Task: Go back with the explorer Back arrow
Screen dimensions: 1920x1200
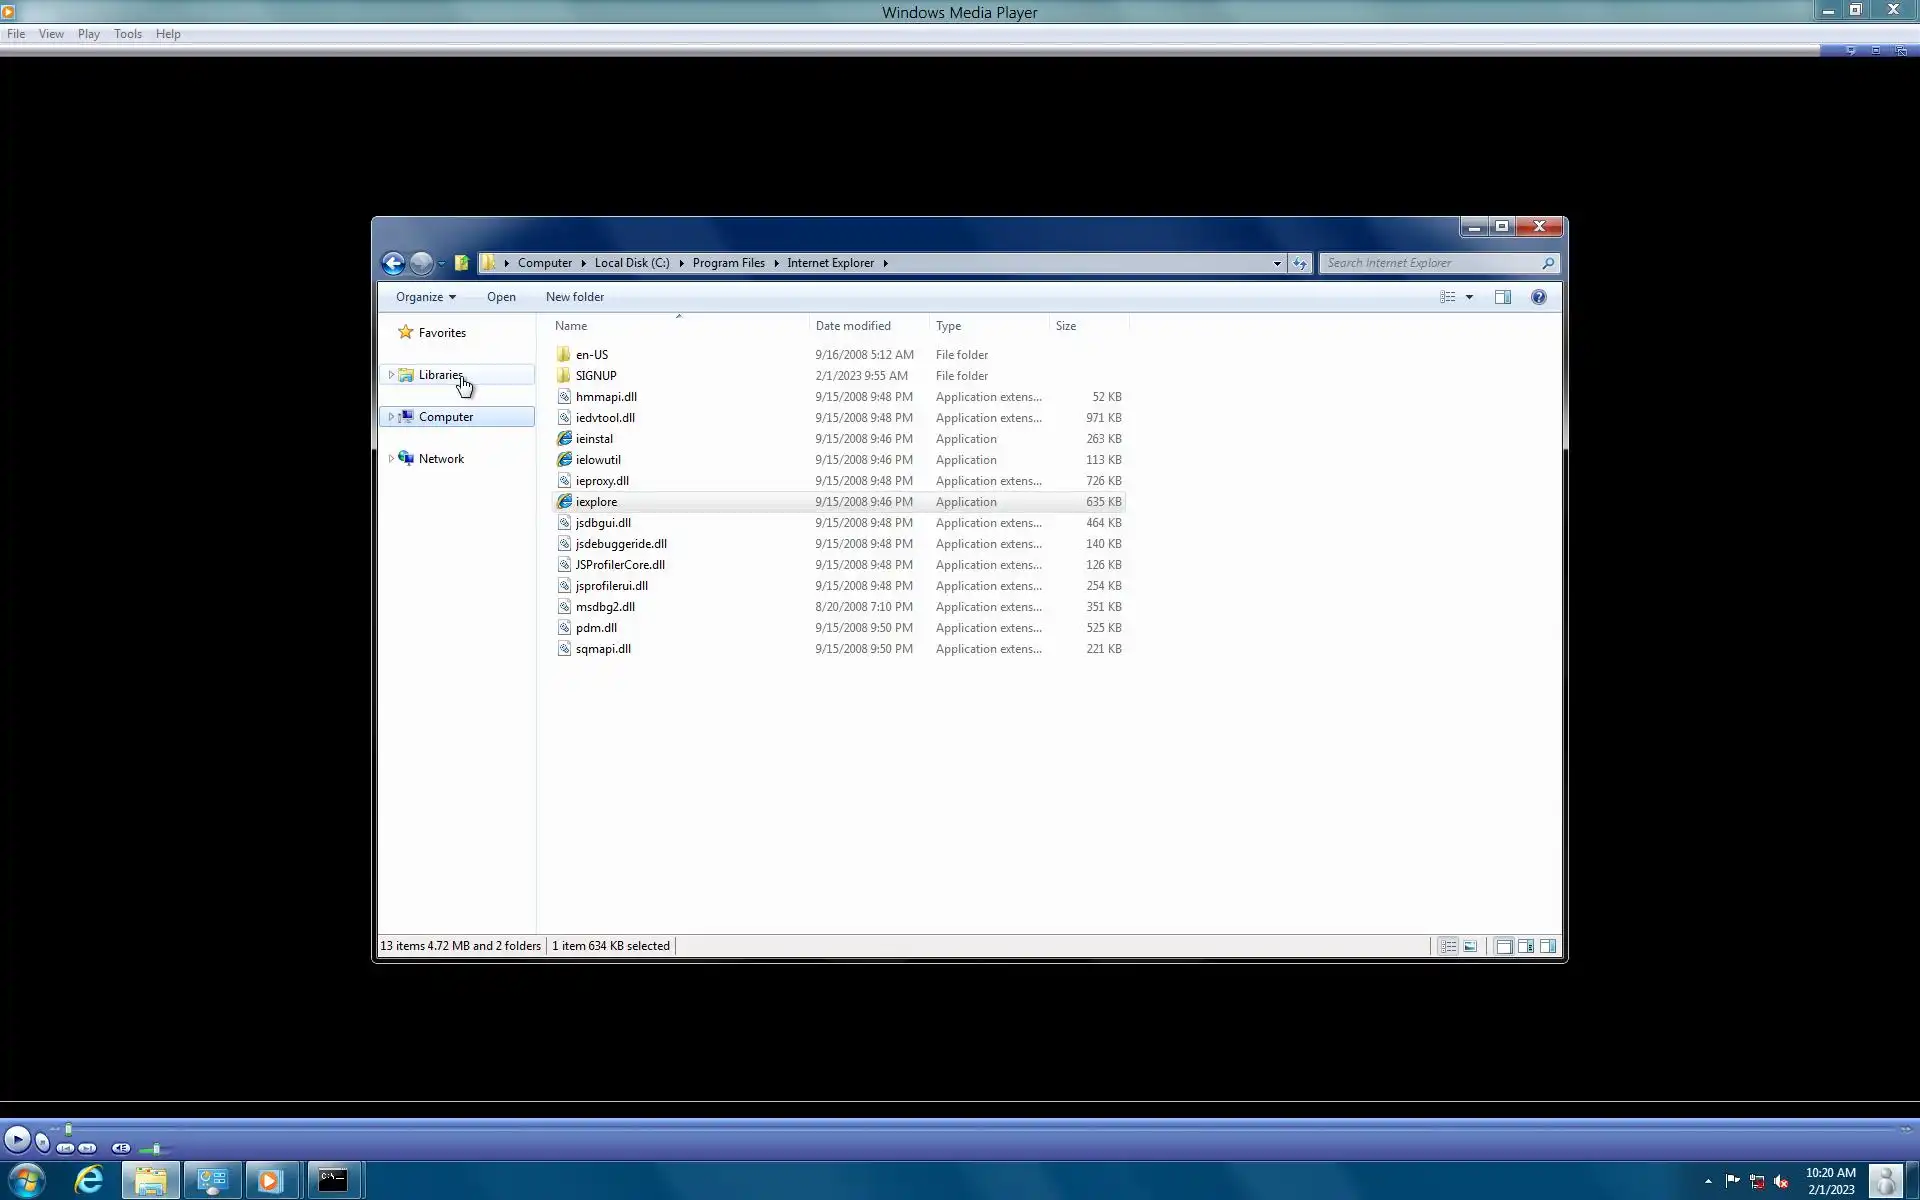Action: point(393,263)
